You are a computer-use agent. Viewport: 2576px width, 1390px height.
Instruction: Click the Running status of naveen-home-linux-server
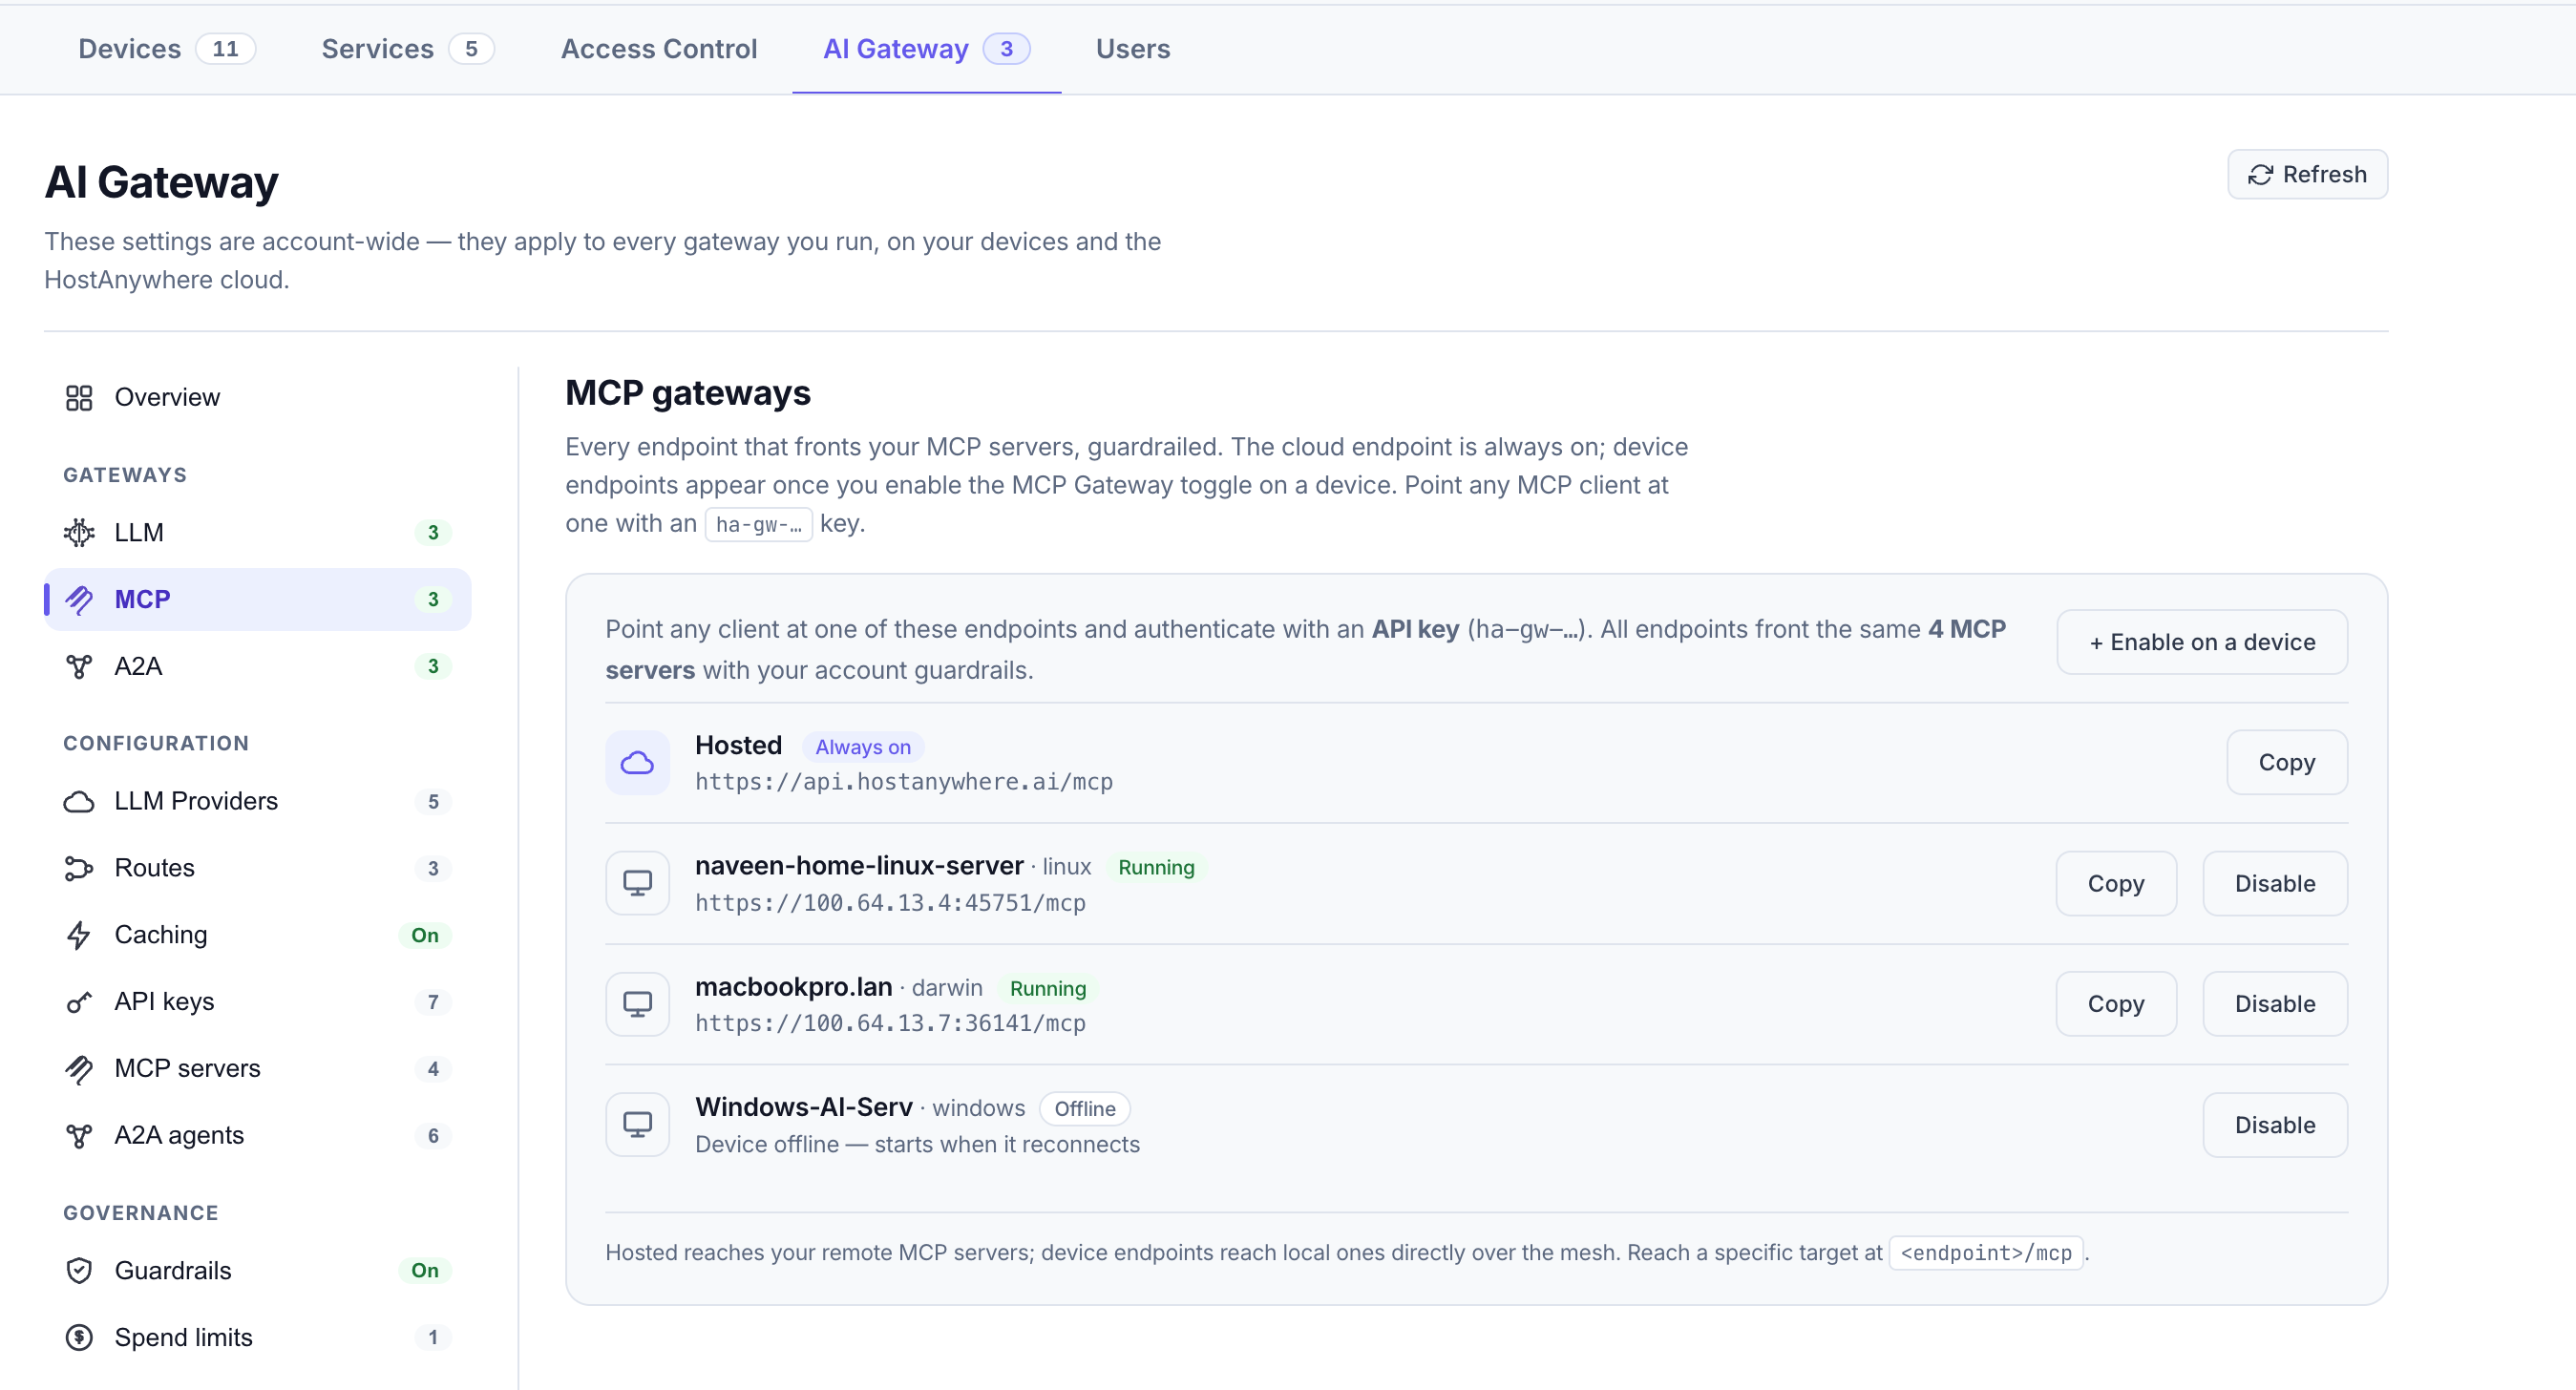(1156, 868)
